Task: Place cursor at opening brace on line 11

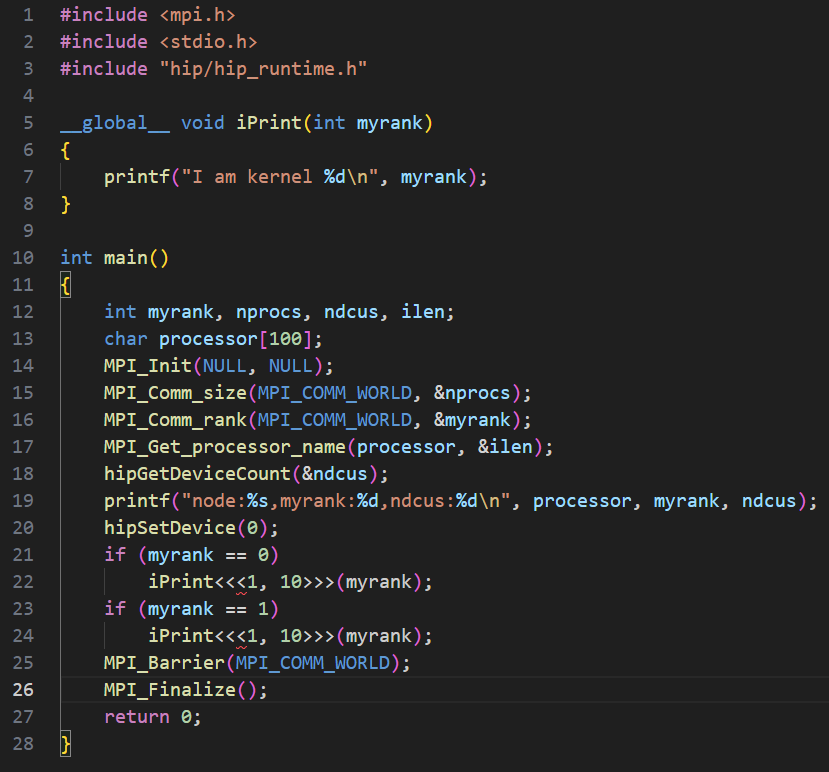Action: [x=66, y=286]
